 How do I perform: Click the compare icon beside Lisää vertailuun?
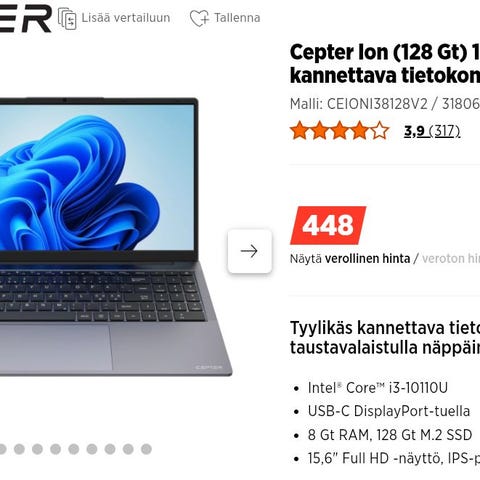(67, 18)
